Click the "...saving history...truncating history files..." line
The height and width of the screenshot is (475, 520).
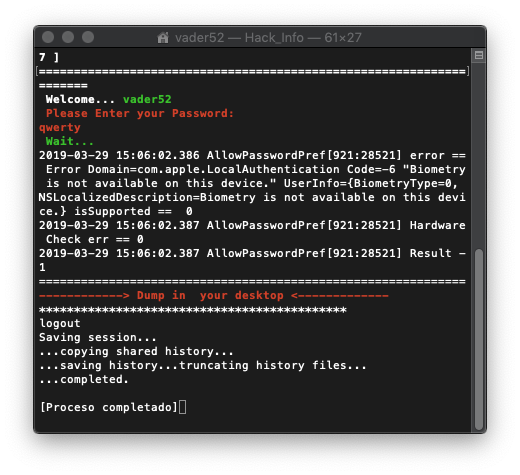[x=203, y=365]
